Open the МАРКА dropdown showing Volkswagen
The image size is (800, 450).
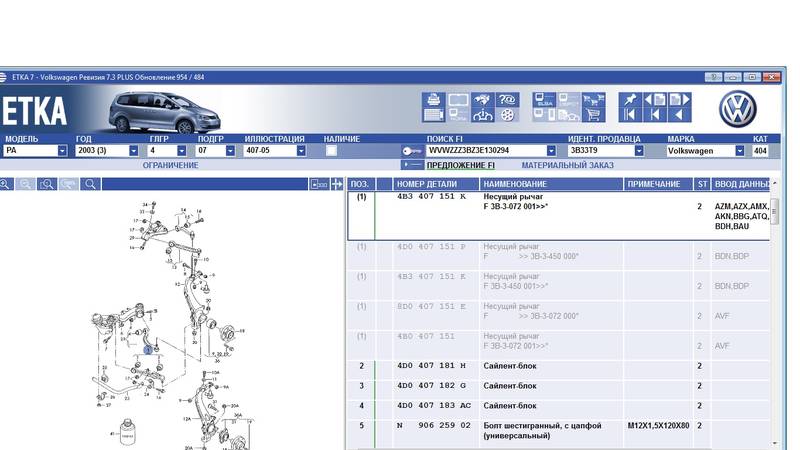point(706,151)
